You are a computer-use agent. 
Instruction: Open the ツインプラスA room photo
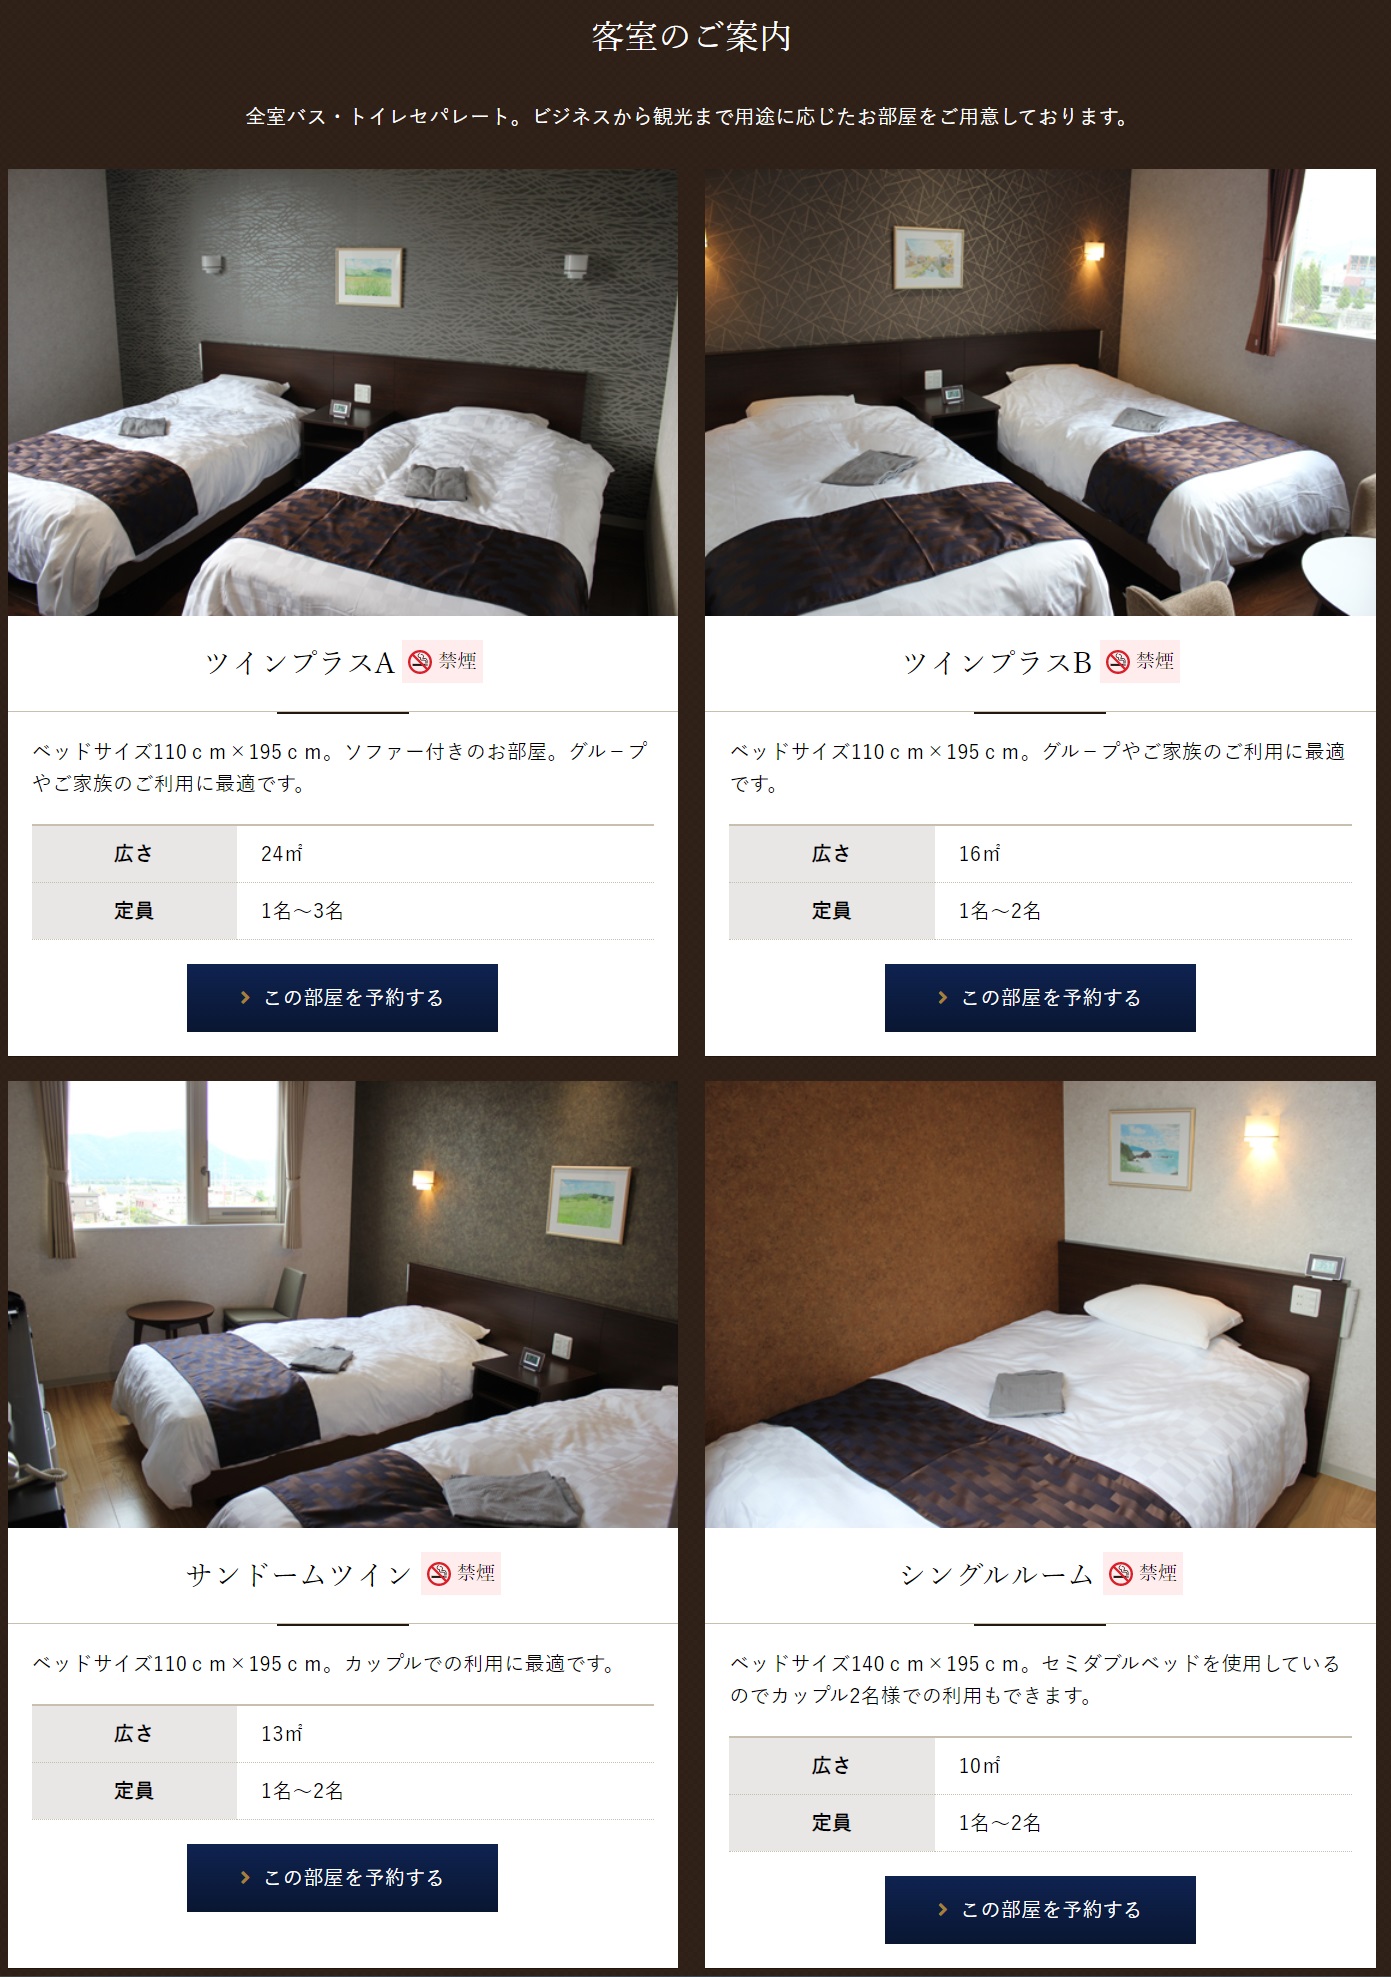point(343,392)
